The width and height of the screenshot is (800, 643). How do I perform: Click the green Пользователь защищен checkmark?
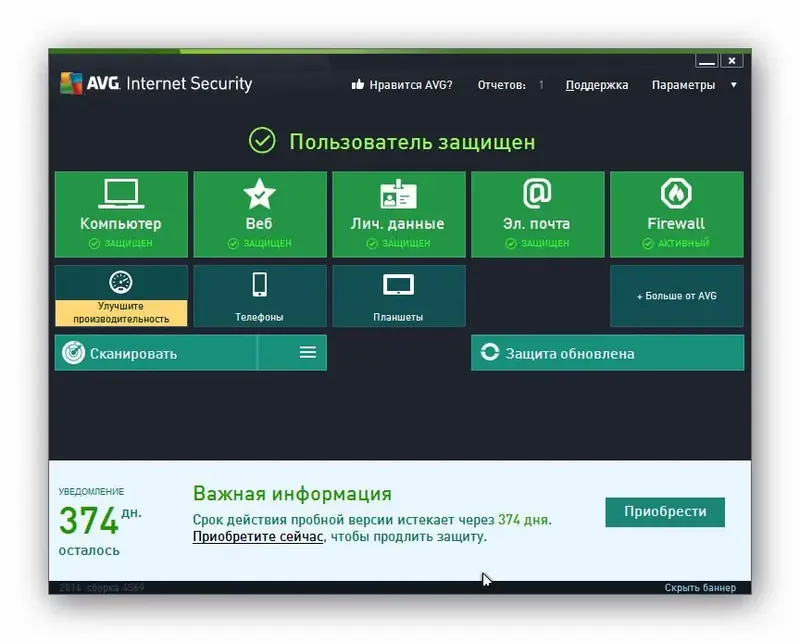pyautogui.click(x=262, y=141)
